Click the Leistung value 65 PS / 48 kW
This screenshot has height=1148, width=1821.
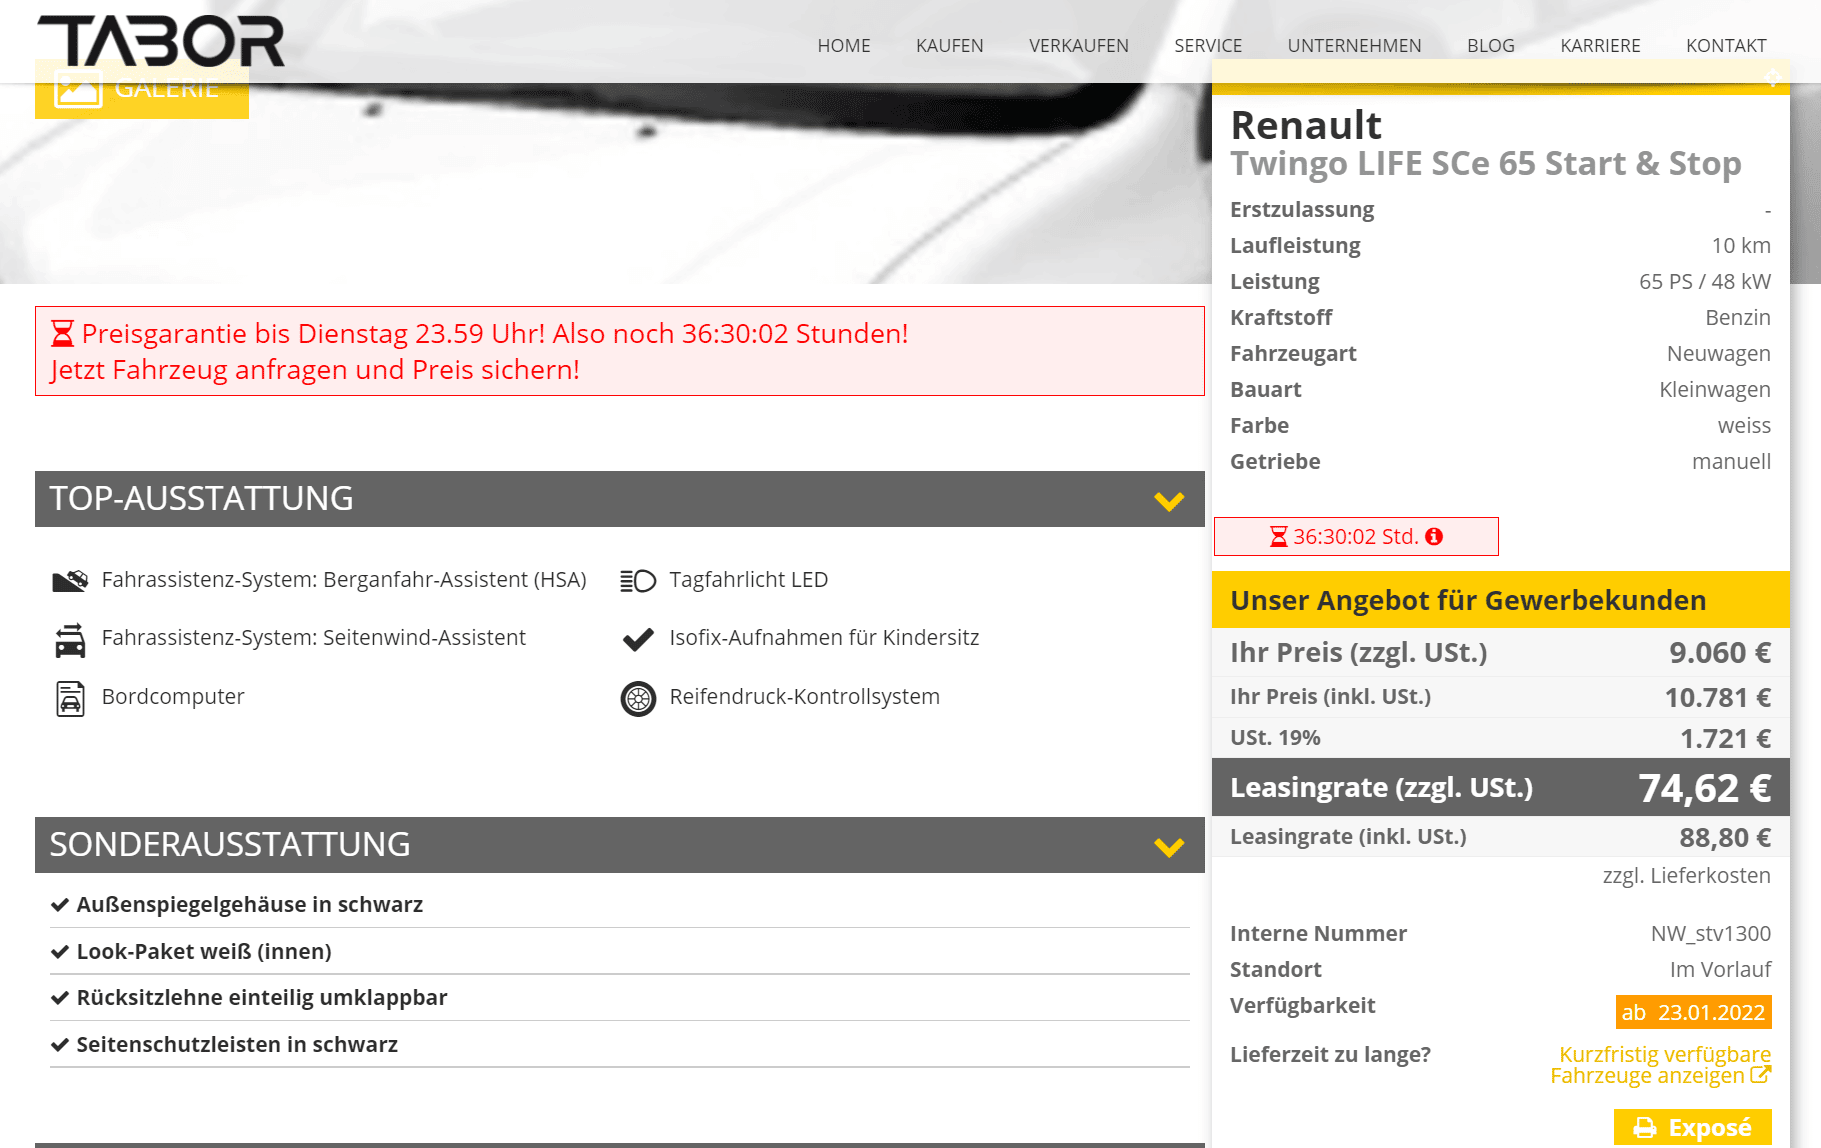click(1705, 282)
